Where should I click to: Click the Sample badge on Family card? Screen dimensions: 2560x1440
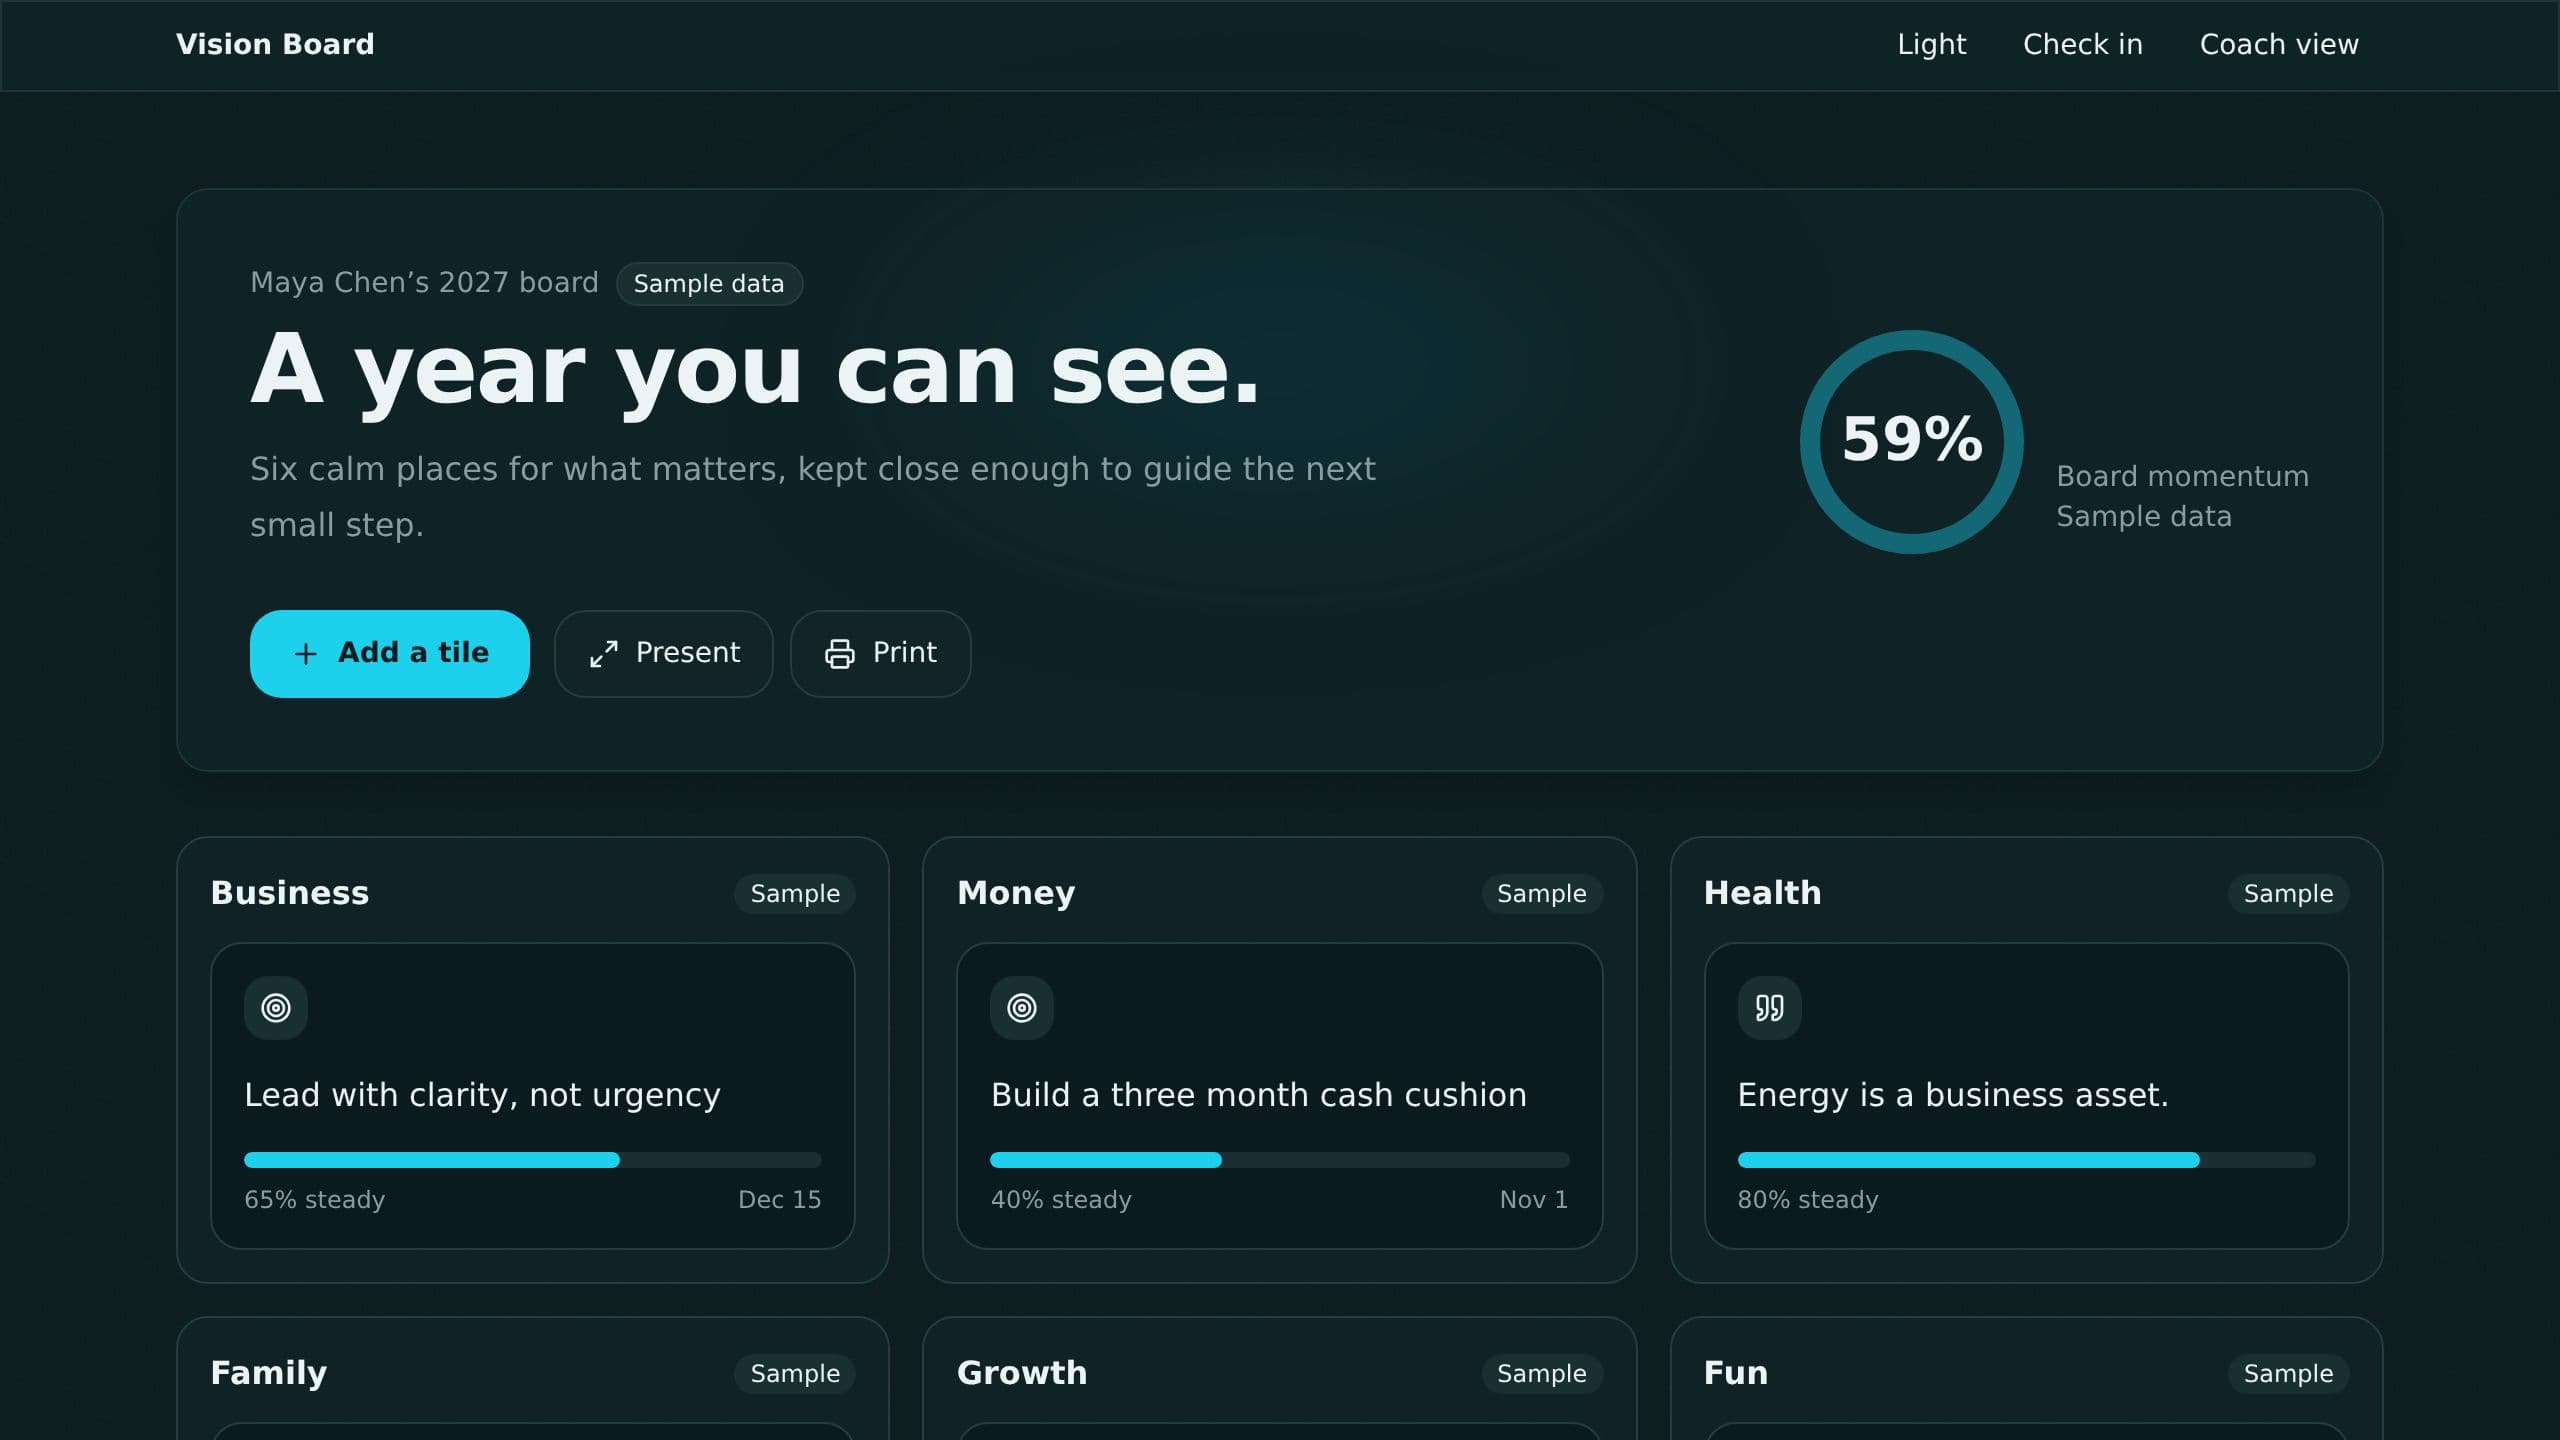coord(795,1374)
